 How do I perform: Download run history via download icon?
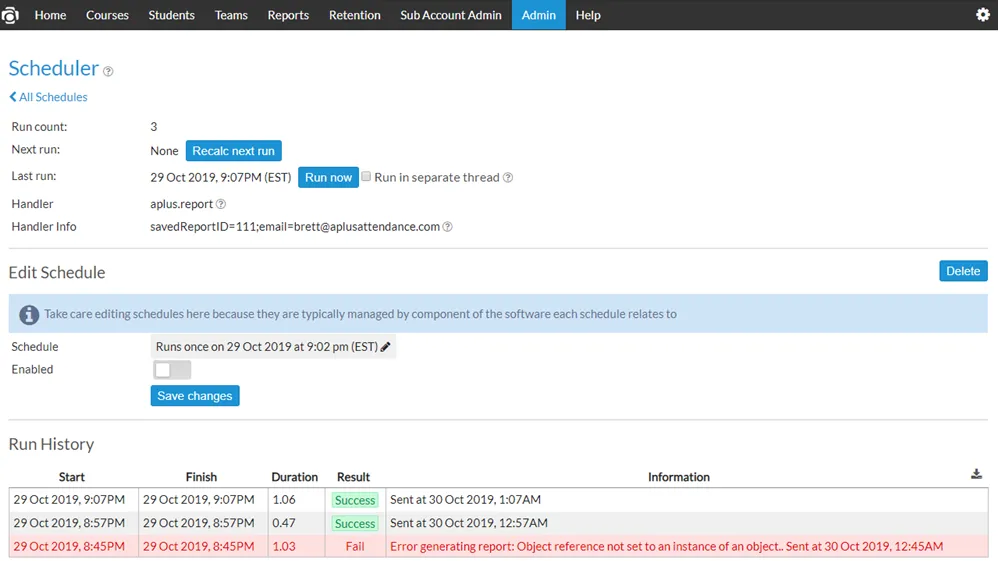click(976, 474)
